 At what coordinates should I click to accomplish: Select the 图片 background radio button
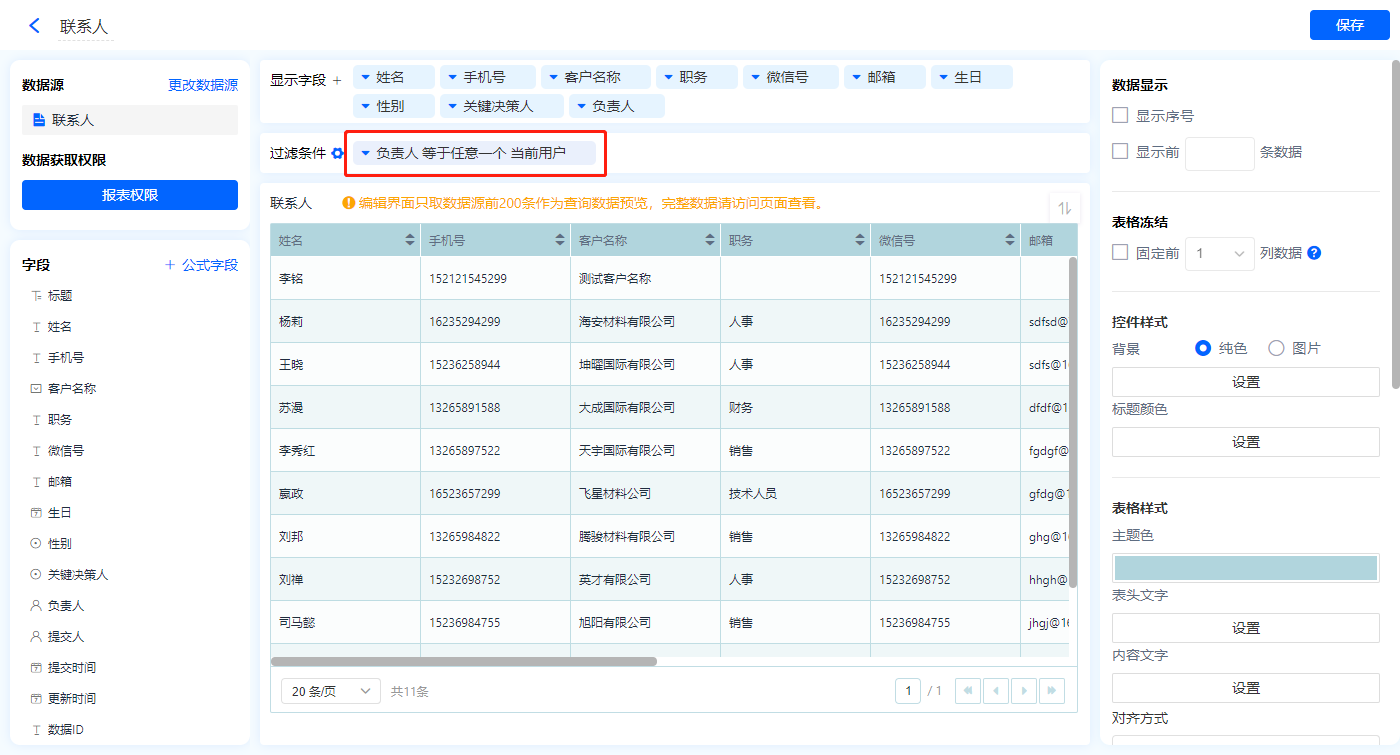pos(1276,348)
